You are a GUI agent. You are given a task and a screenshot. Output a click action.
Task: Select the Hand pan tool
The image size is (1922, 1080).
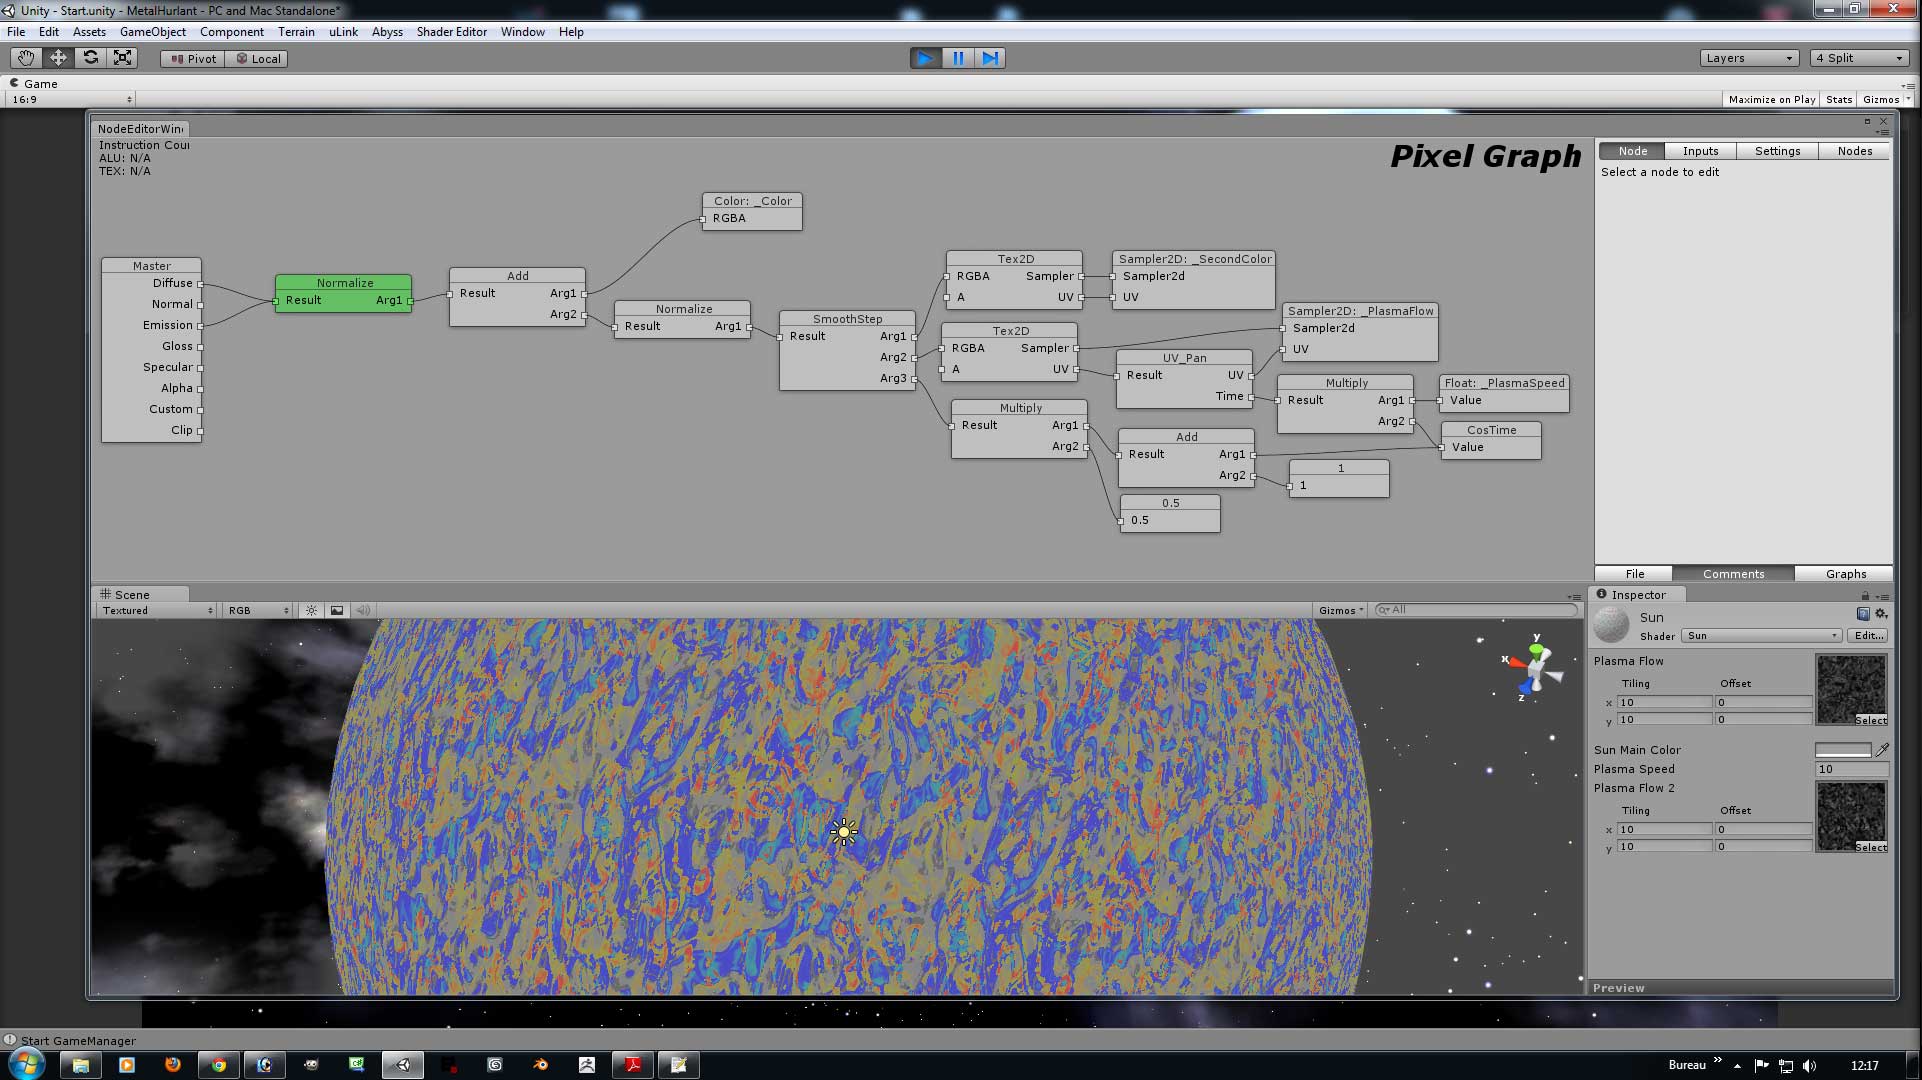coord(26,58)
